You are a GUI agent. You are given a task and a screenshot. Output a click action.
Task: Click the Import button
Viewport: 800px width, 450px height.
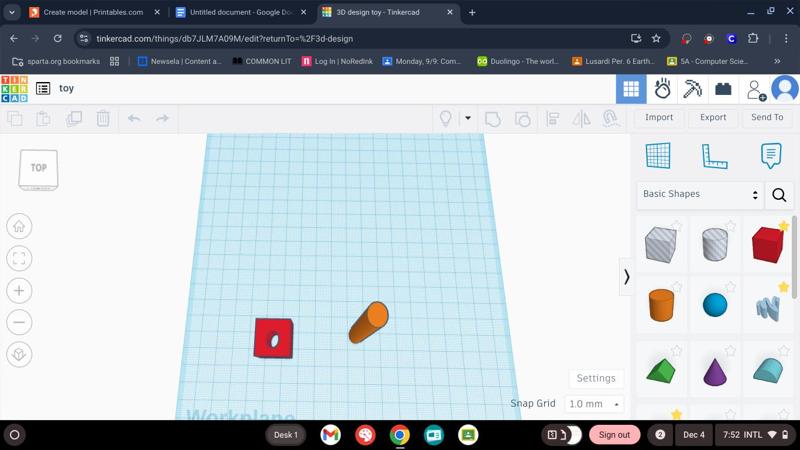659,117
